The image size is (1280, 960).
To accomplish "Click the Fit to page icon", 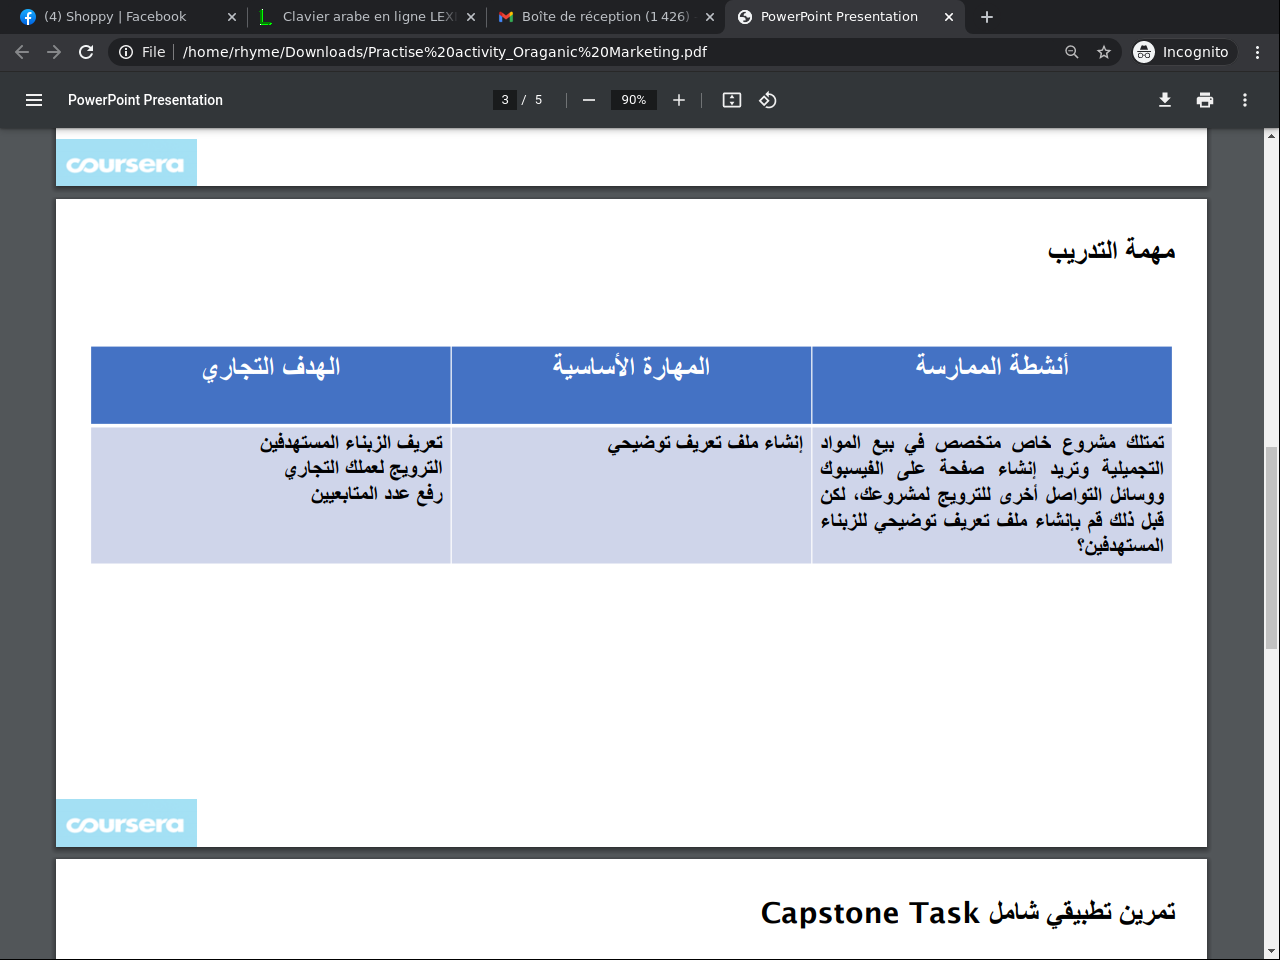I will pyautogui.click(x=732, y=100).
